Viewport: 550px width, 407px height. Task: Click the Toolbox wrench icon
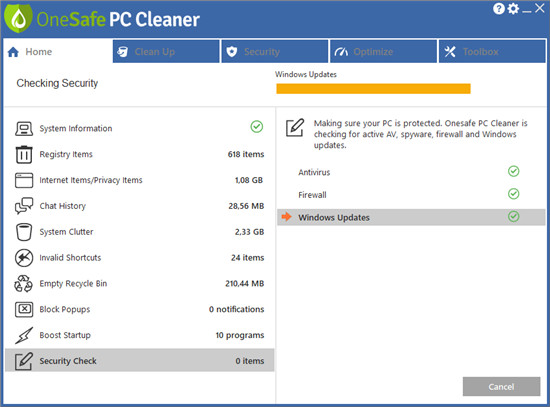point(450,52)
